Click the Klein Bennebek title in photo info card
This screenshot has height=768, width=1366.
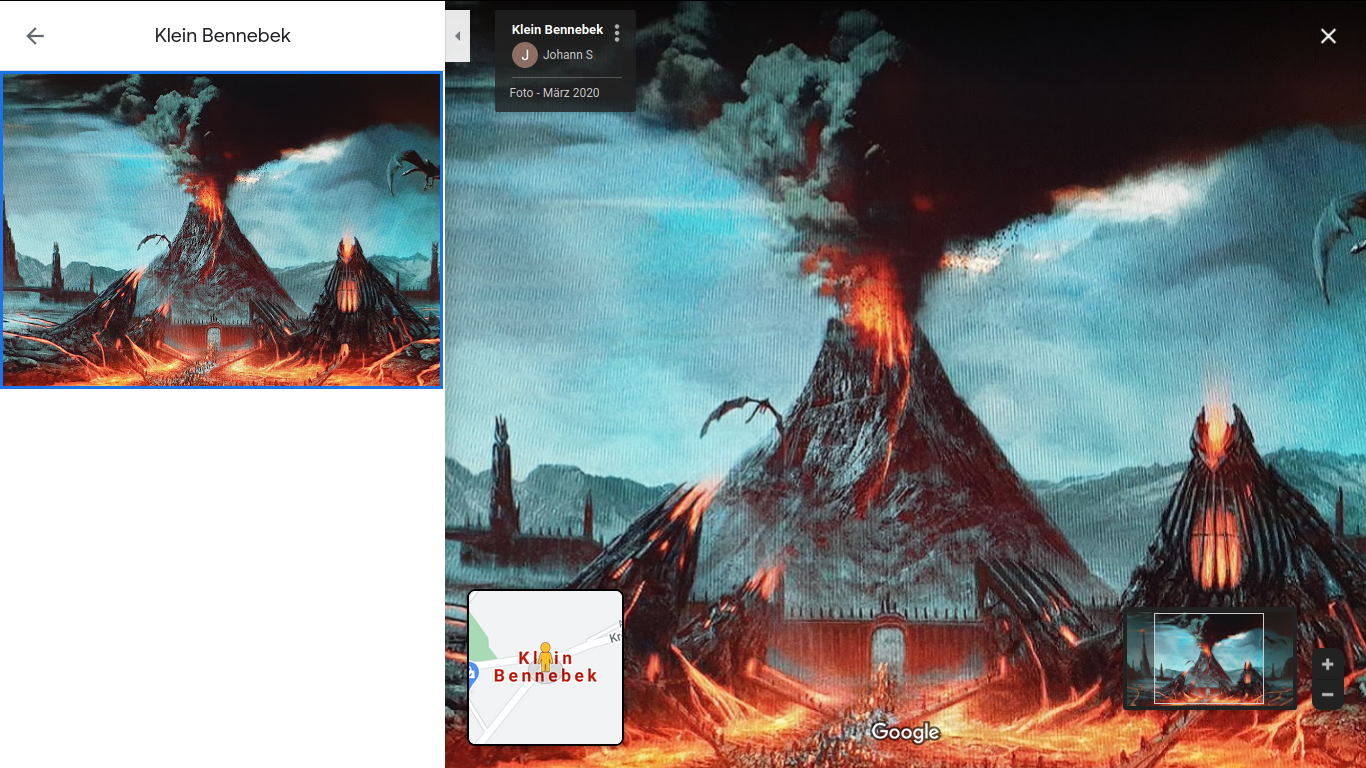pos(557,30)
